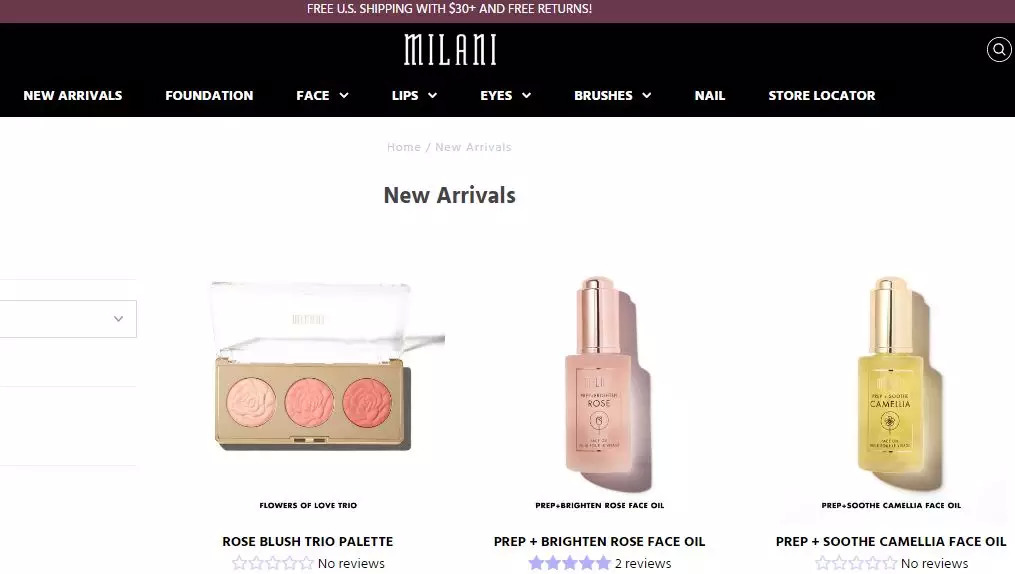View the 2 reviews for Rose Face Oil
The height and width of the screenshot is (574, 1015).
(643, 564)
